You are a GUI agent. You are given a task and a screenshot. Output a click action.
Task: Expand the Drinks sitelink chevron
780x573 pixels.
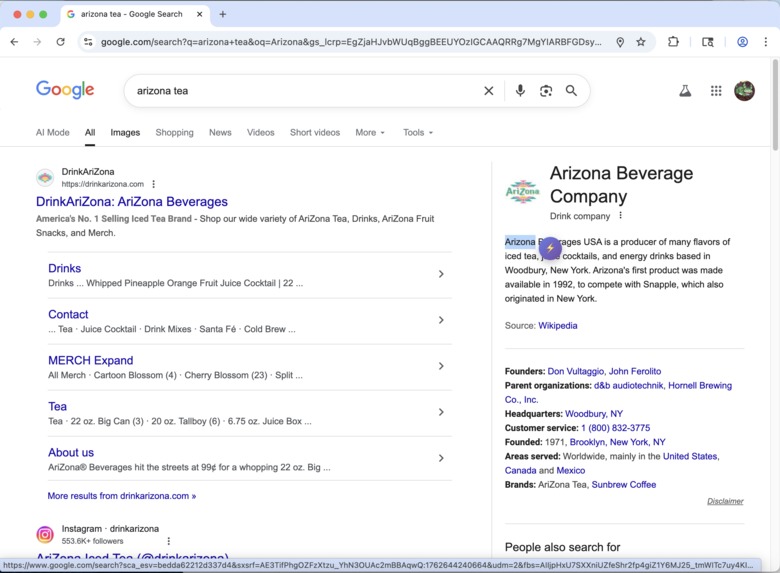click(x=441, y=274)
